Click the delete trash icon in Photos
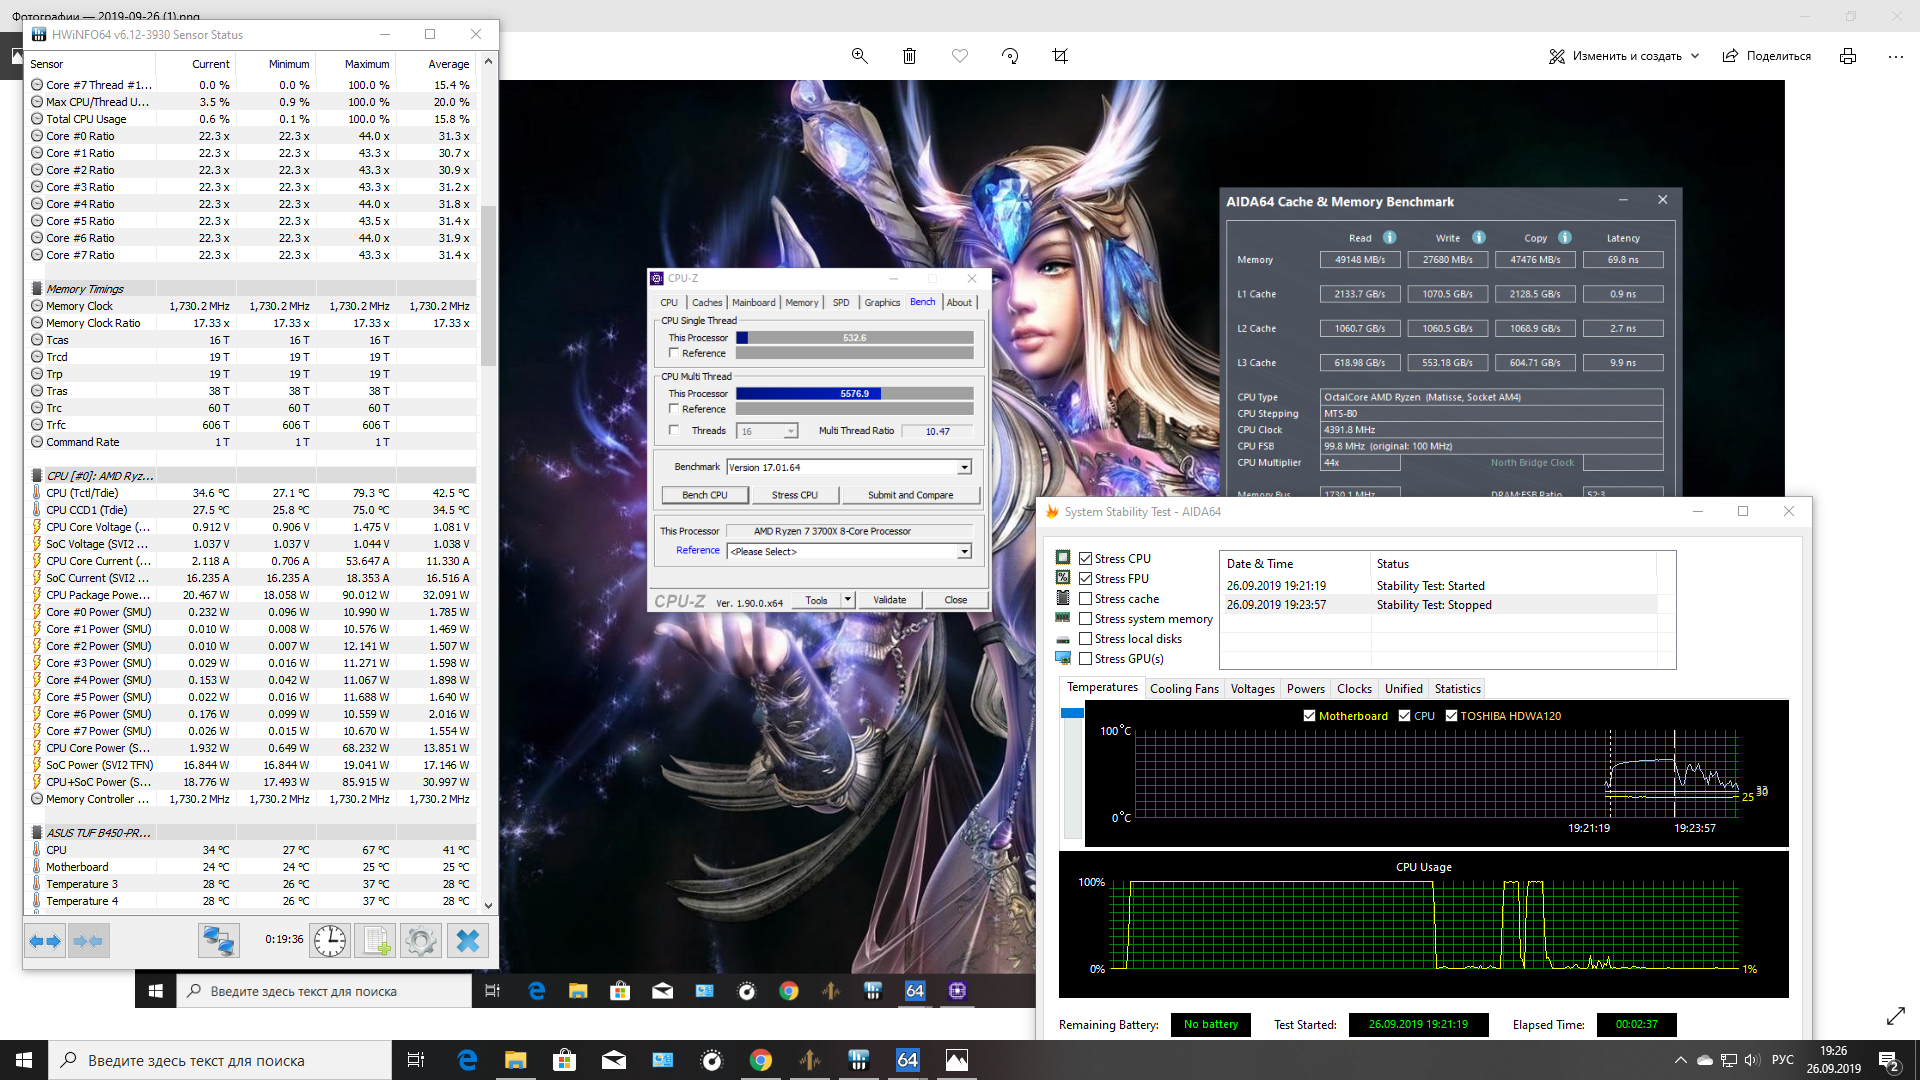1920x1080 pixels. tap(909, 56)
